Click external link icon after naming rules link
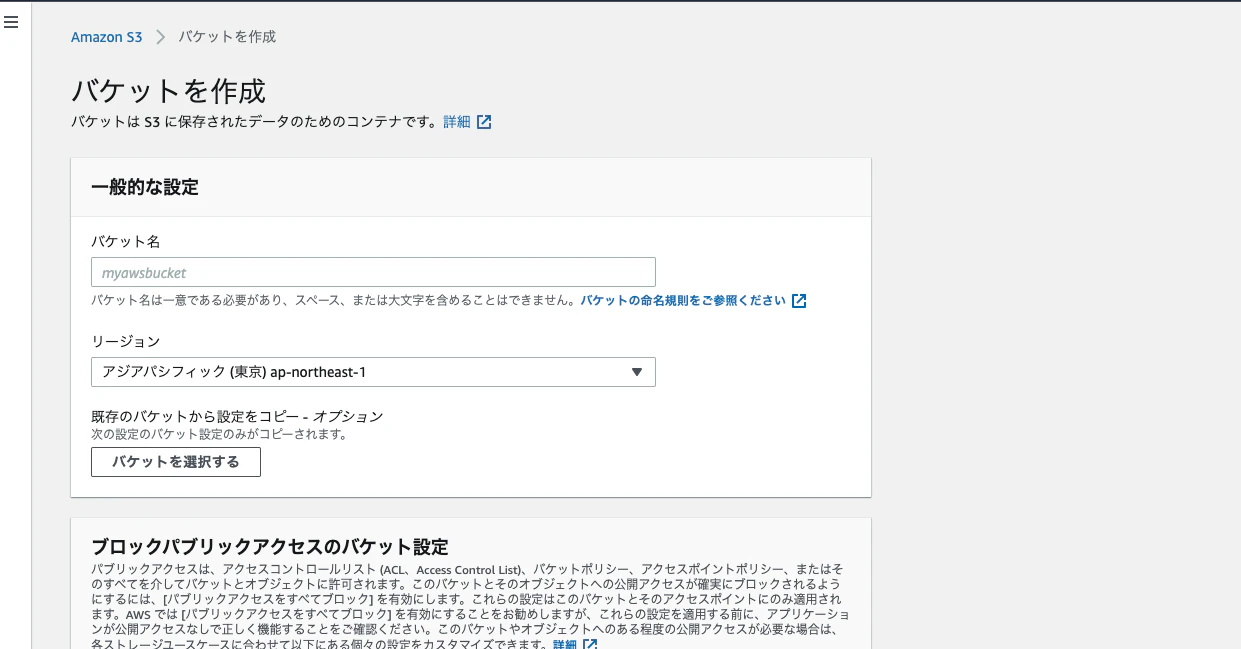Screen dimensions: 1241x649 pos(799,300)
